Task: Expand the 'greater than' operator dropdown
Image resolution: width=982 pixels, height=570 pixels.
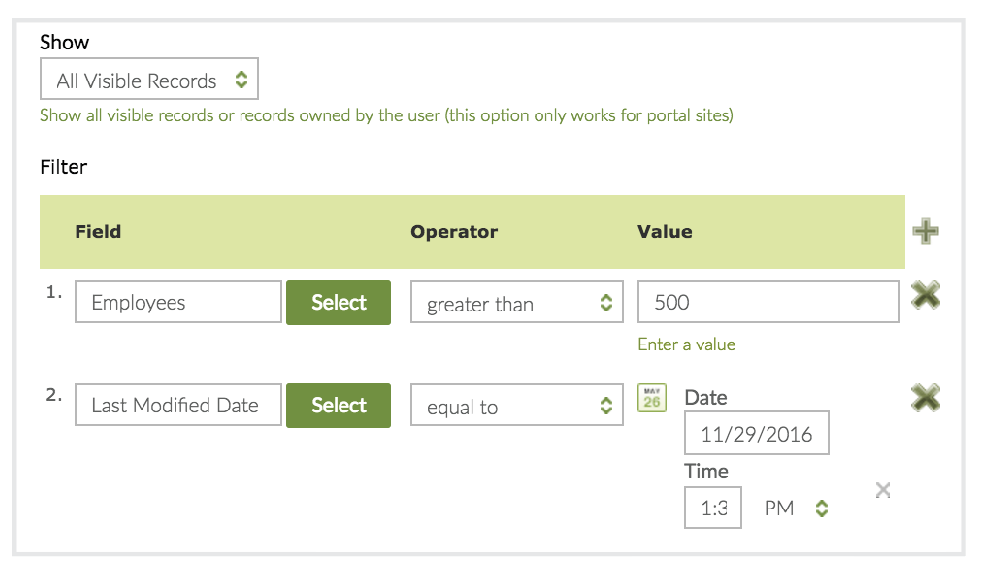Action: (x=516, y=303)
